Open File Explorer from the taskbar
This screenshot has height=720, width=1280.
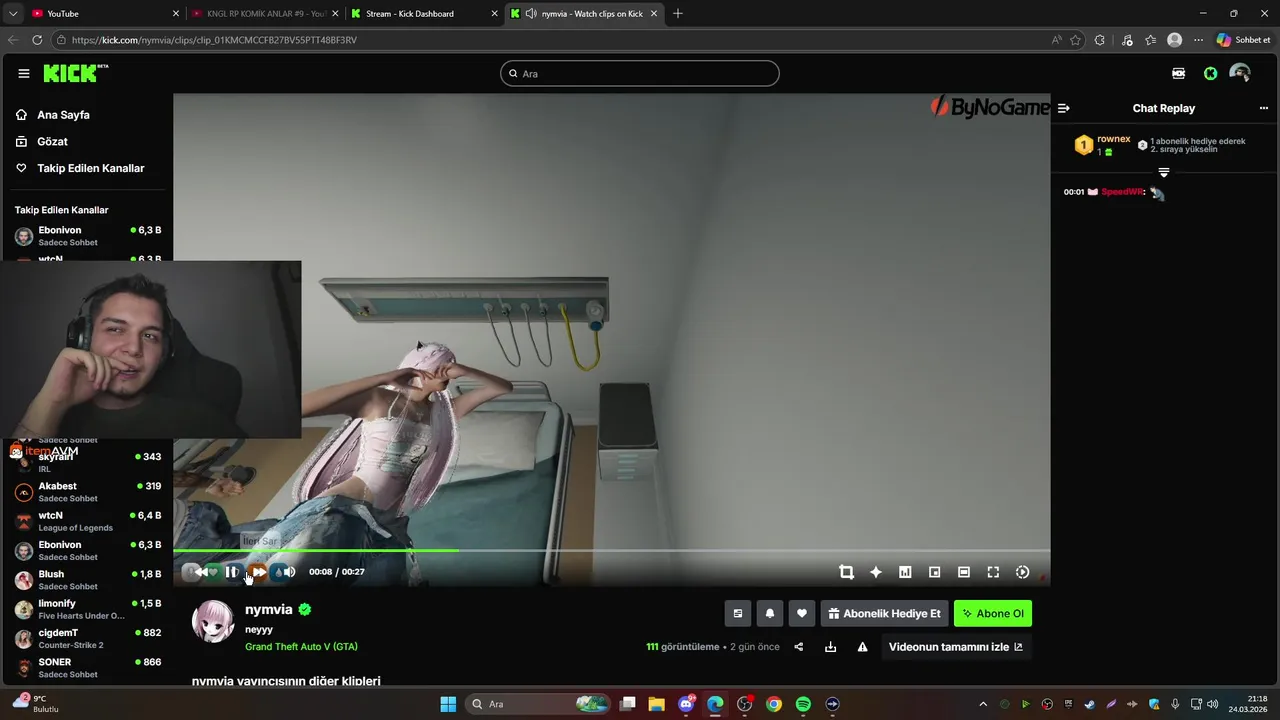click(656, 704)
